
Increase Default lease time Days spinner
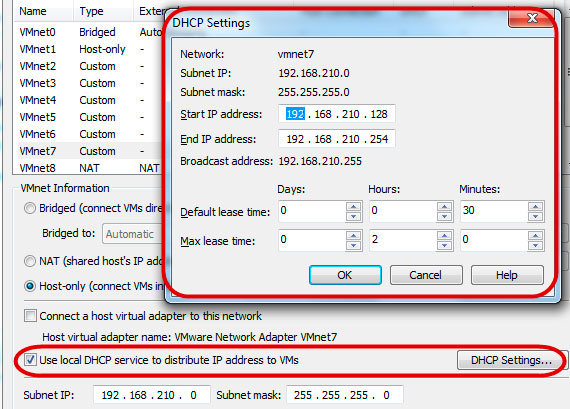click(353, 206)
